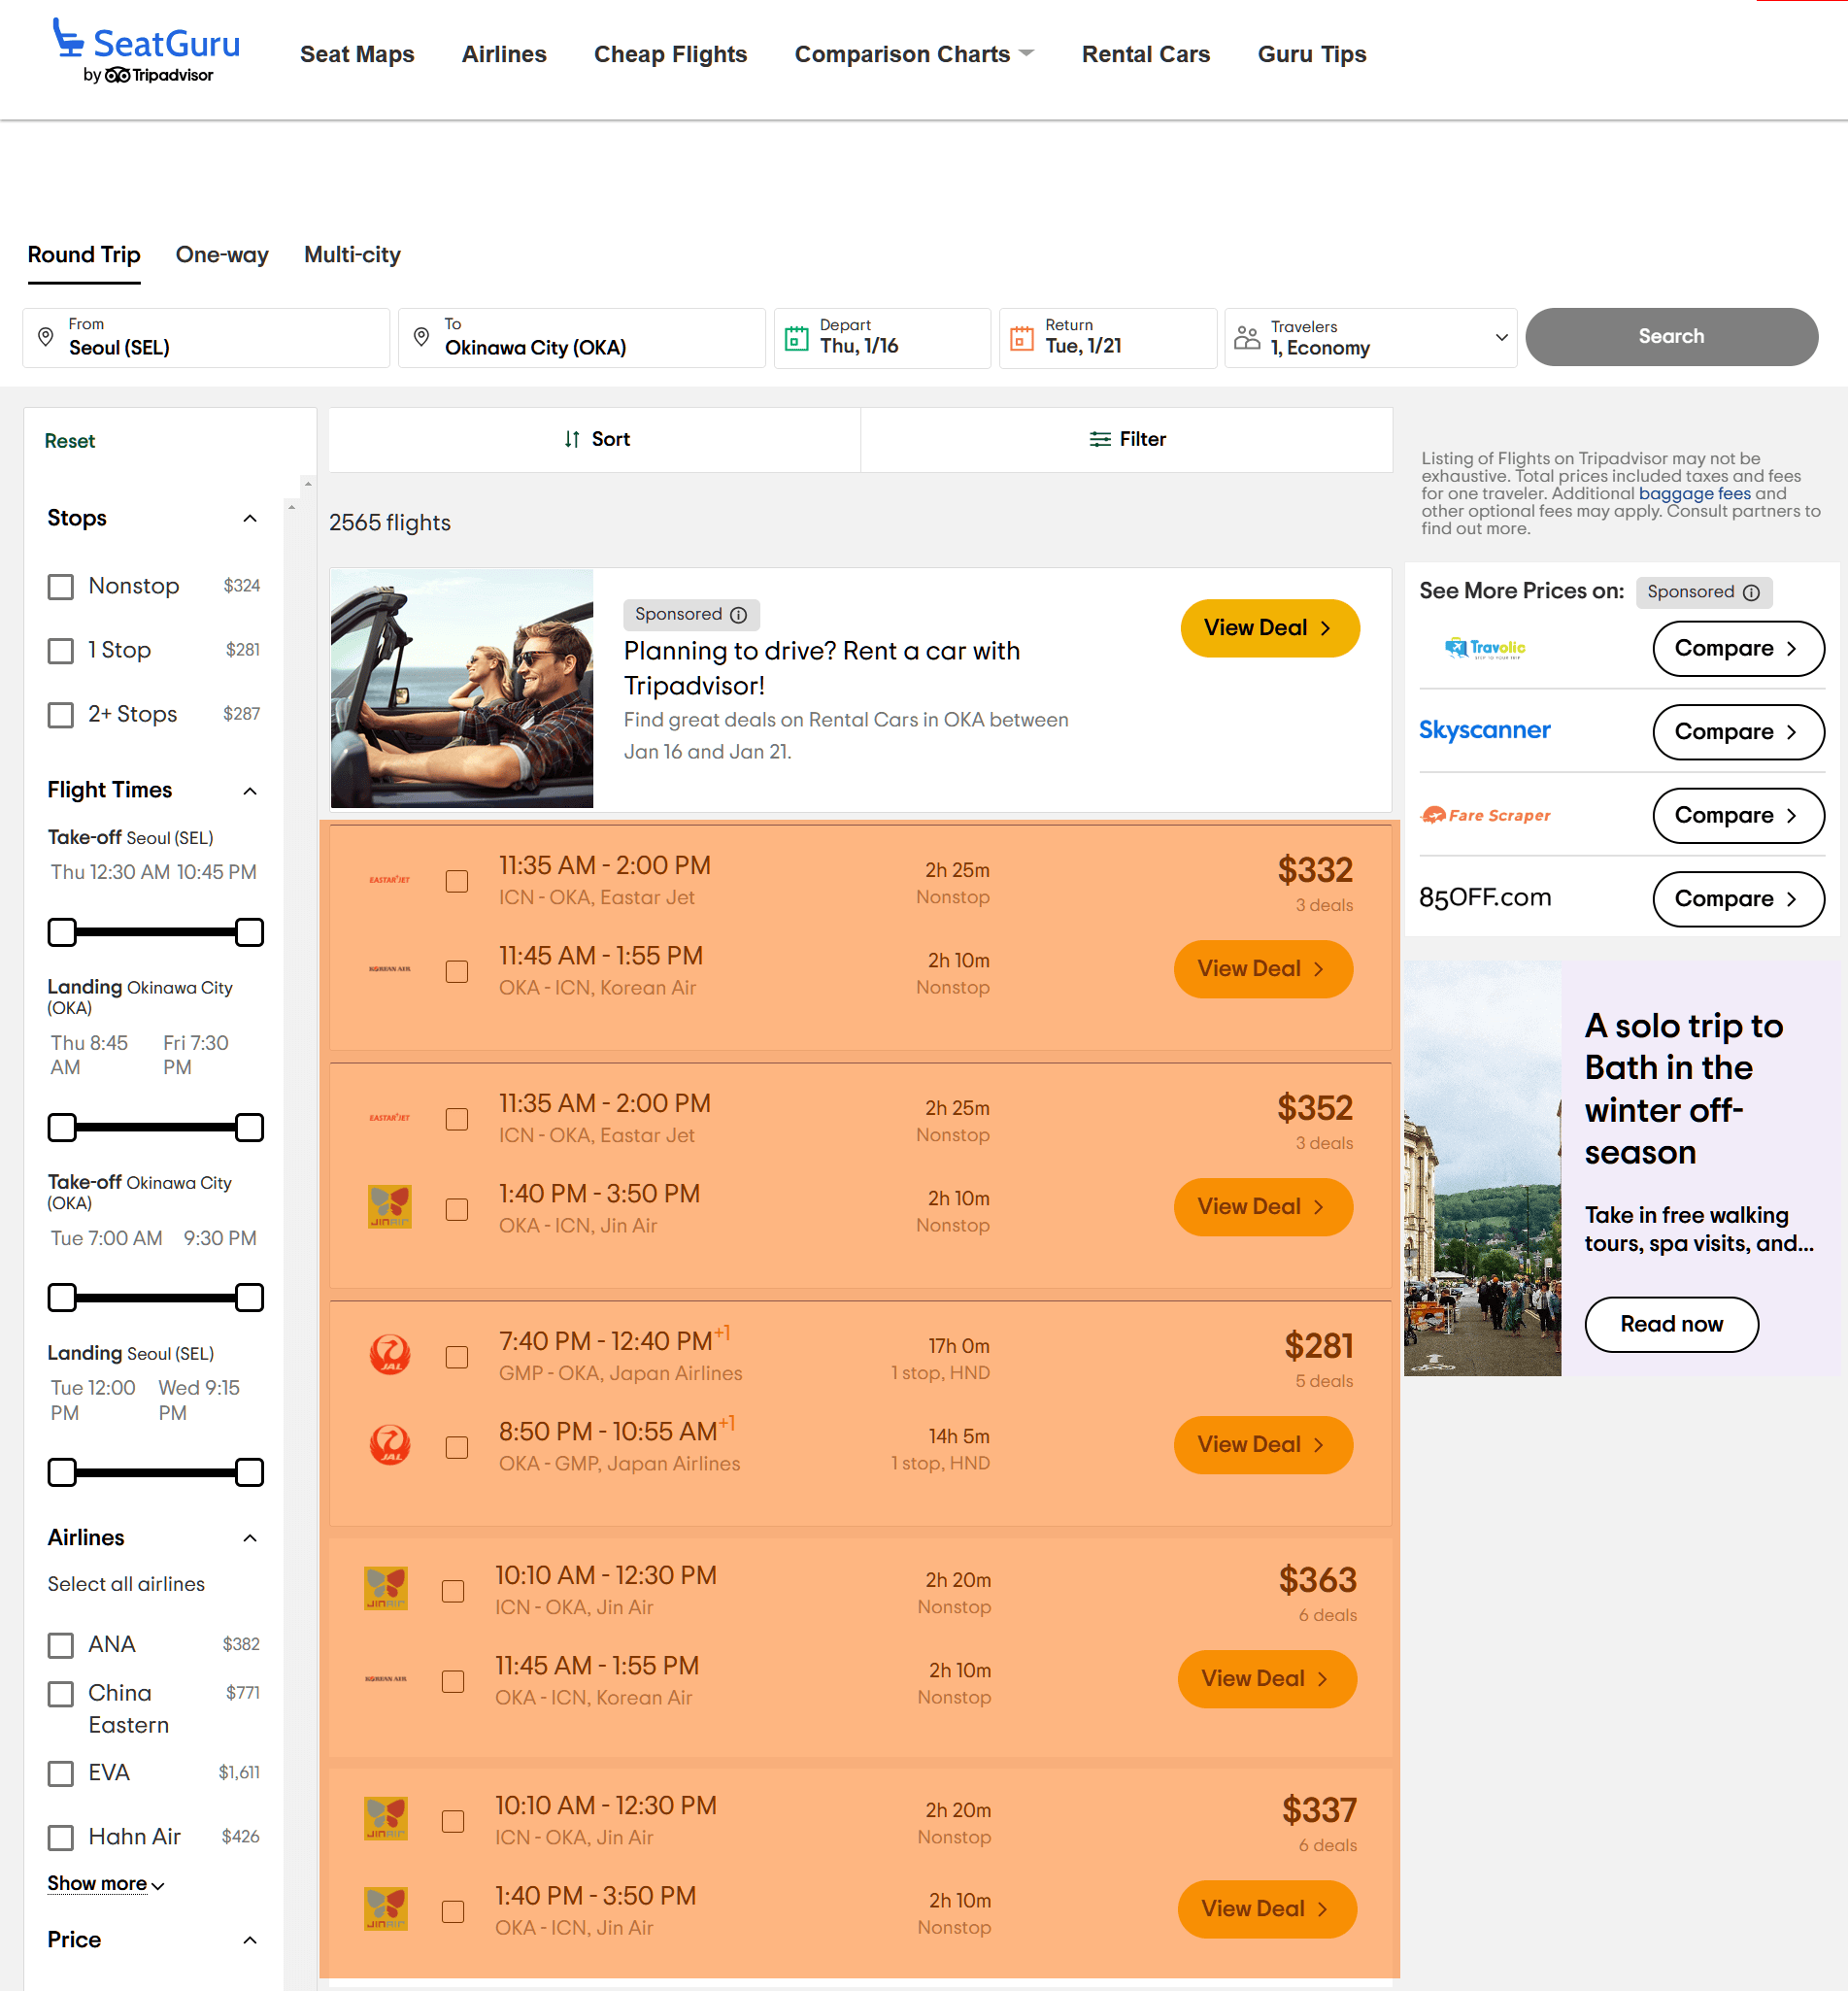Open the Sort options

[595, 439]
